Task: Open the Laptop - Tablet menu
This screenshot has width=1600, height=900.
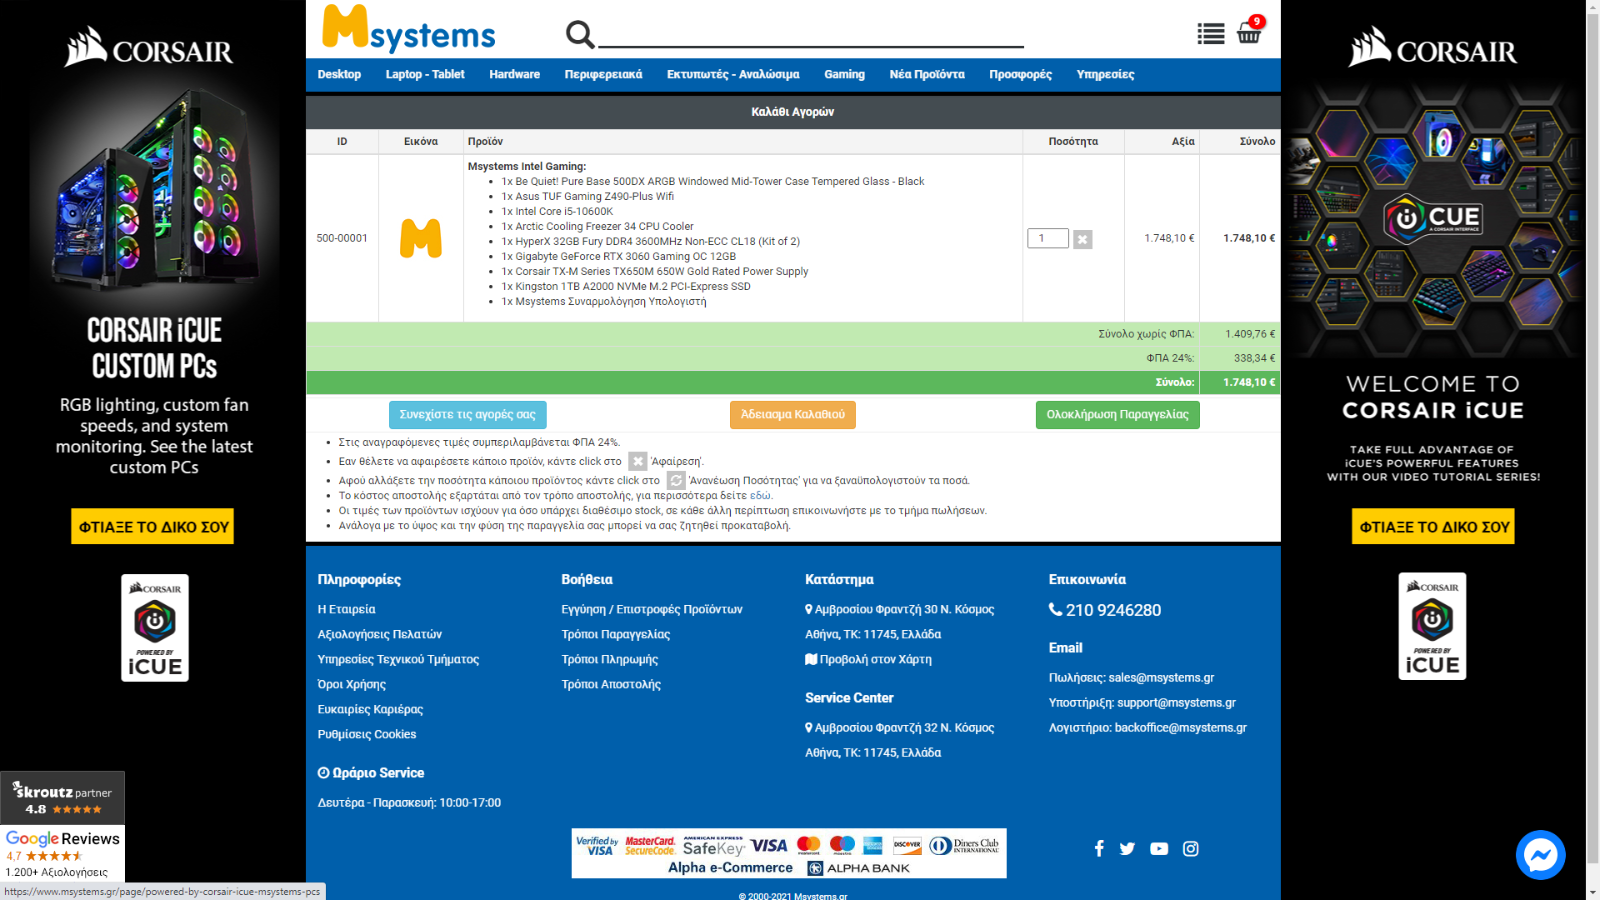Action: (425, 74)
